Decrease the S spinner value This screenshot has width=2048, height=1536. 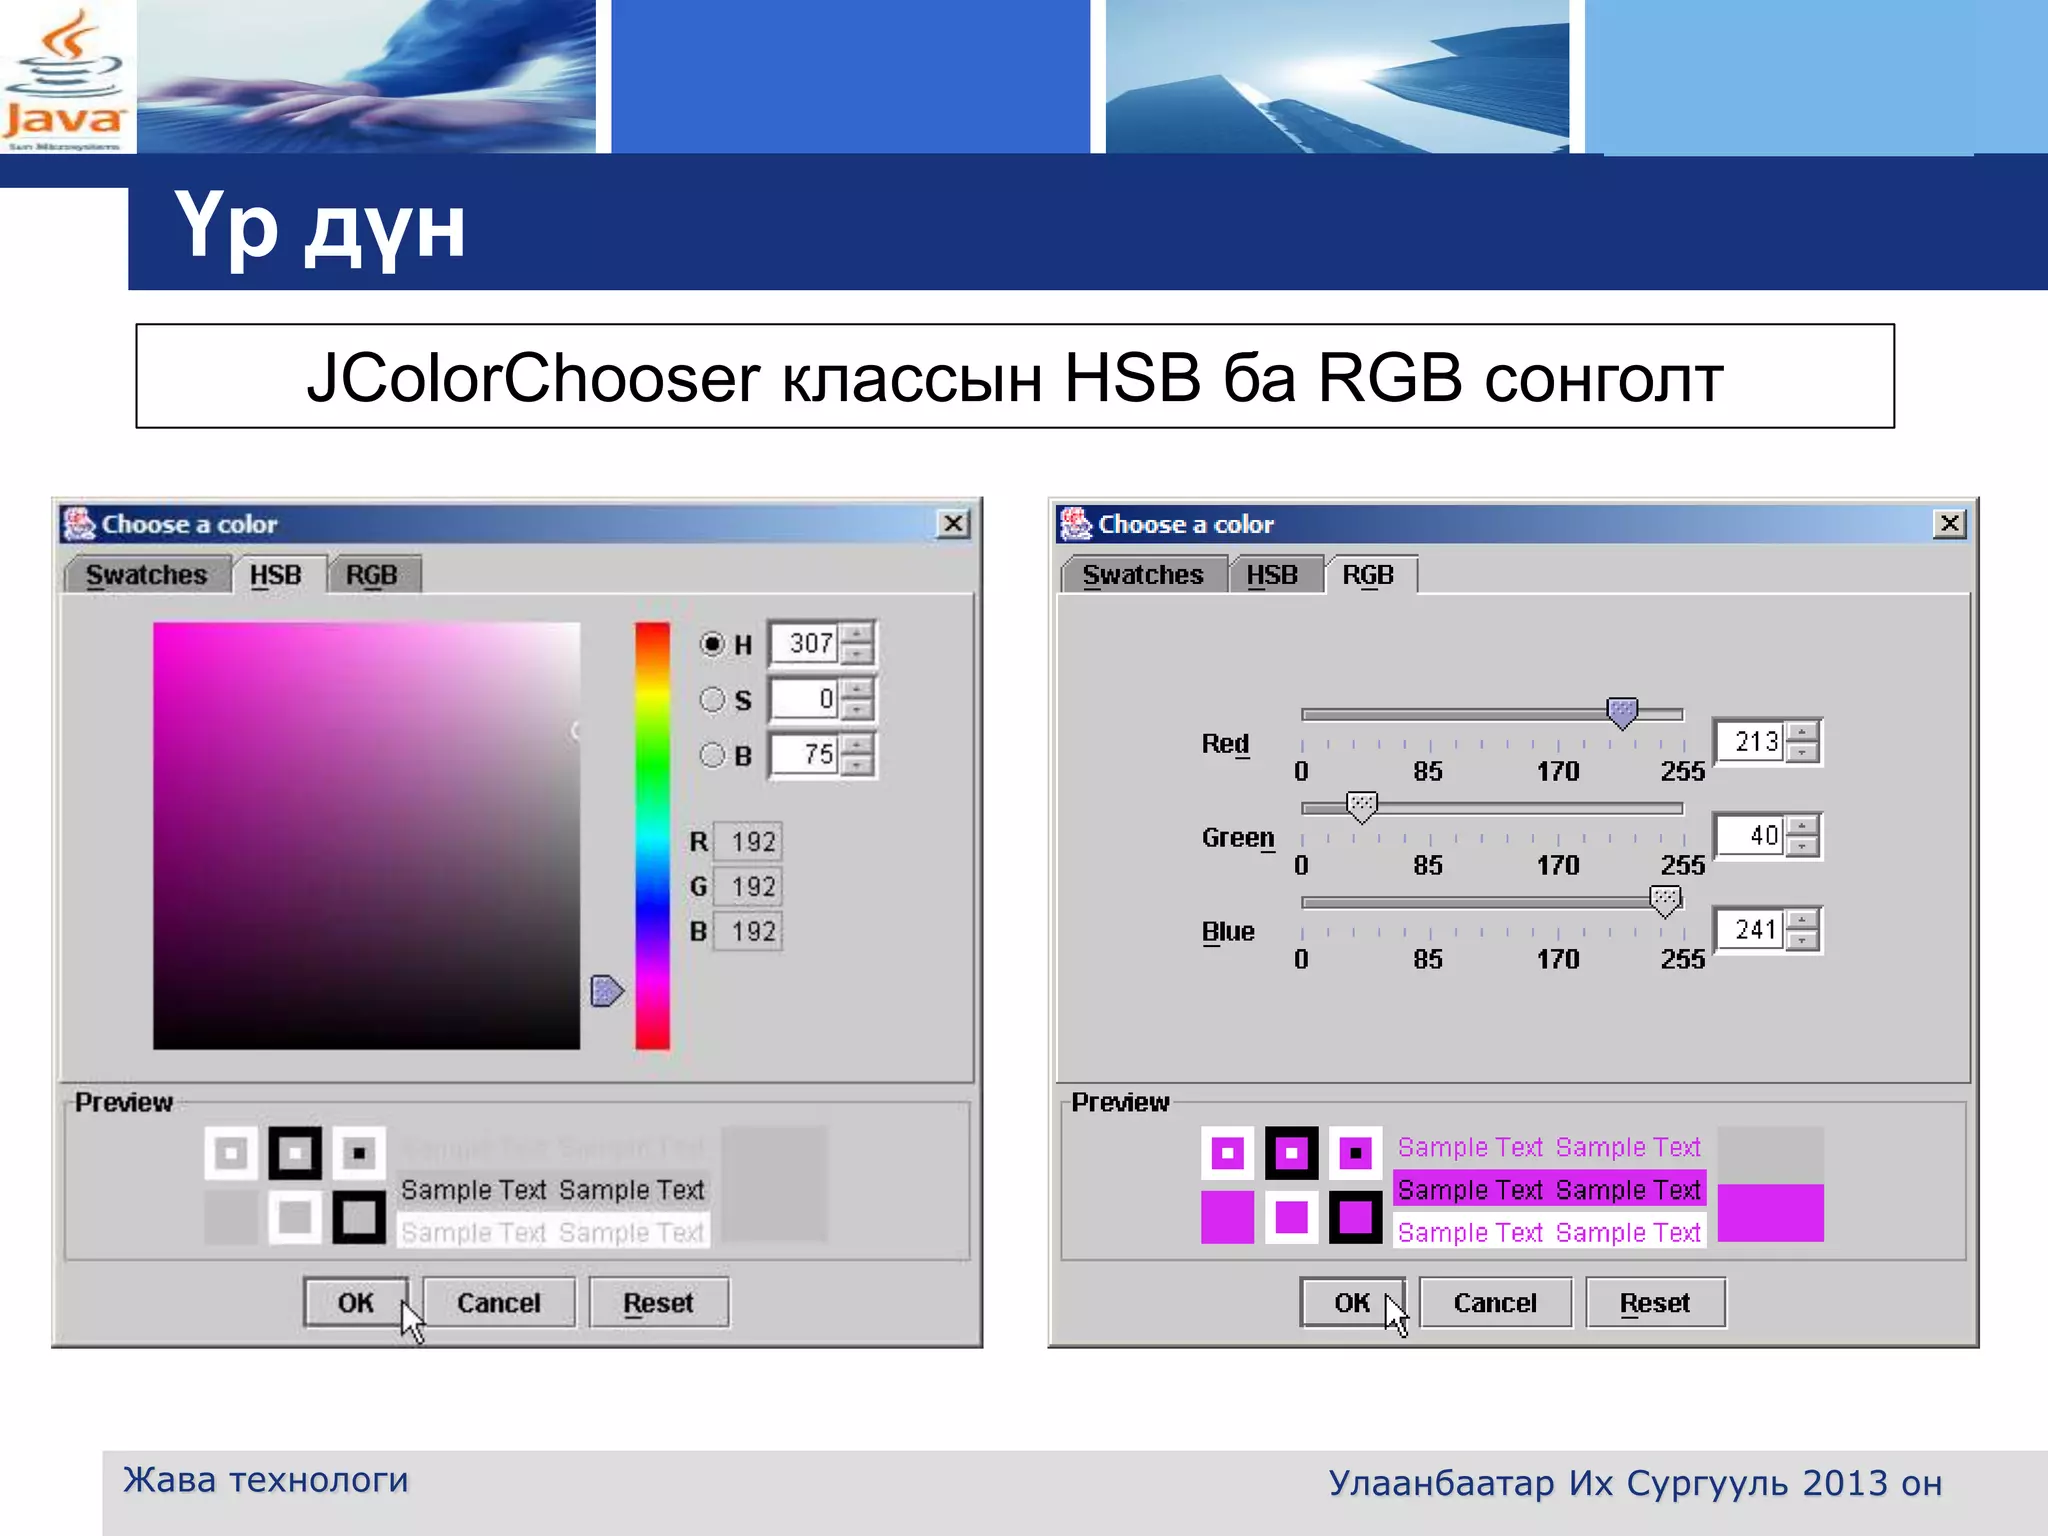856,710
